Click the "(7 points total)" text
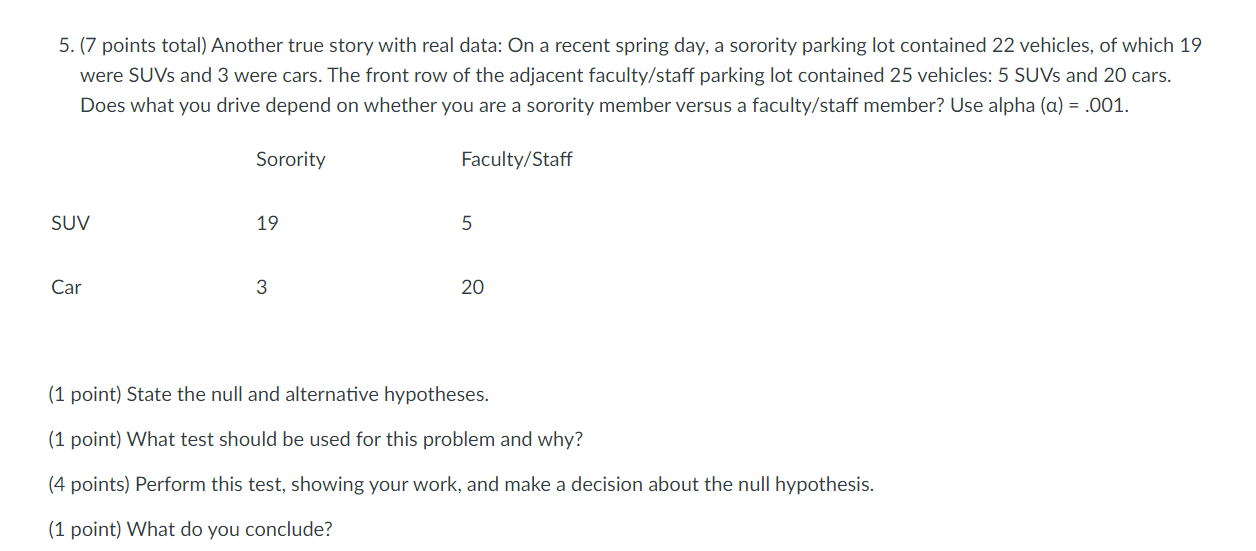Screen dimensions: 1256x551 (142, 45)
